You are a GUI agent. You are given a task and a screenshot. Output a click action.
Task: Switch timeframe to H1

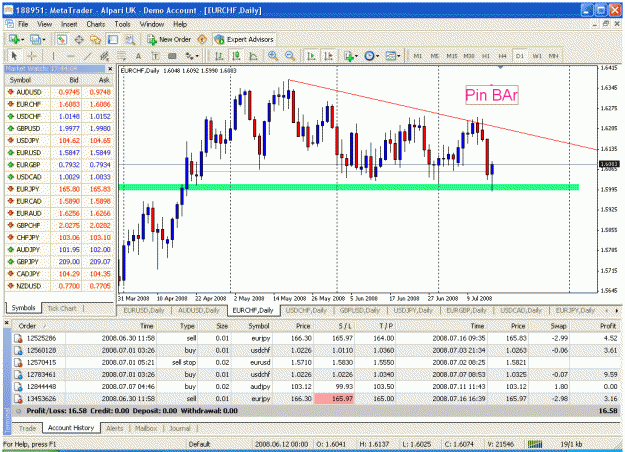pyautogui.click(x=486, y=56)
